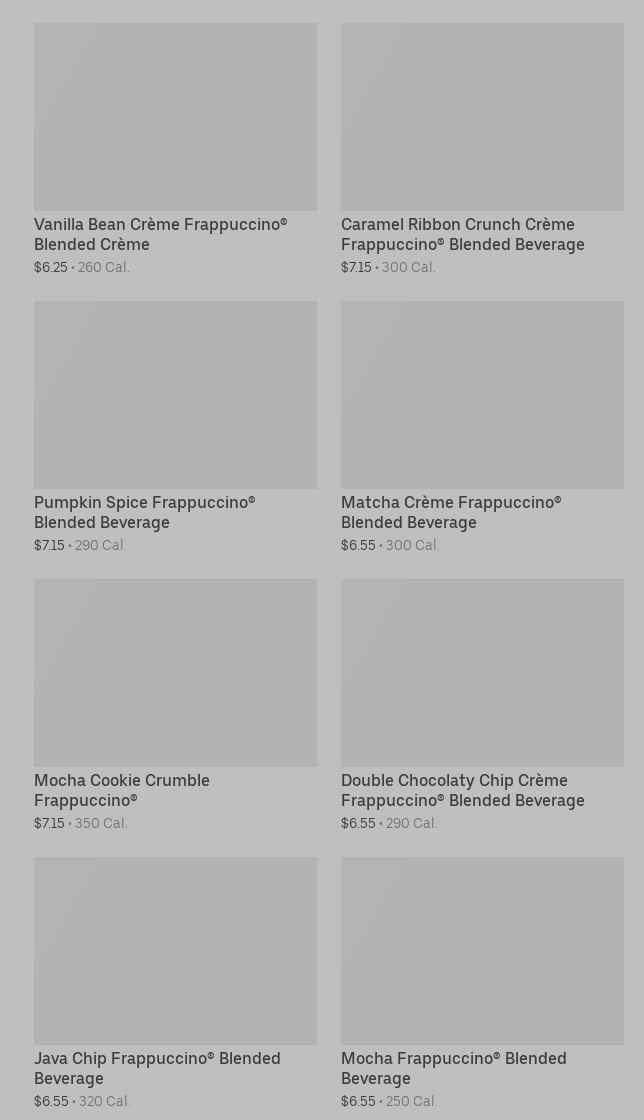Click Caramel Ribbon Crunch Crème title

tap(462, 234)
